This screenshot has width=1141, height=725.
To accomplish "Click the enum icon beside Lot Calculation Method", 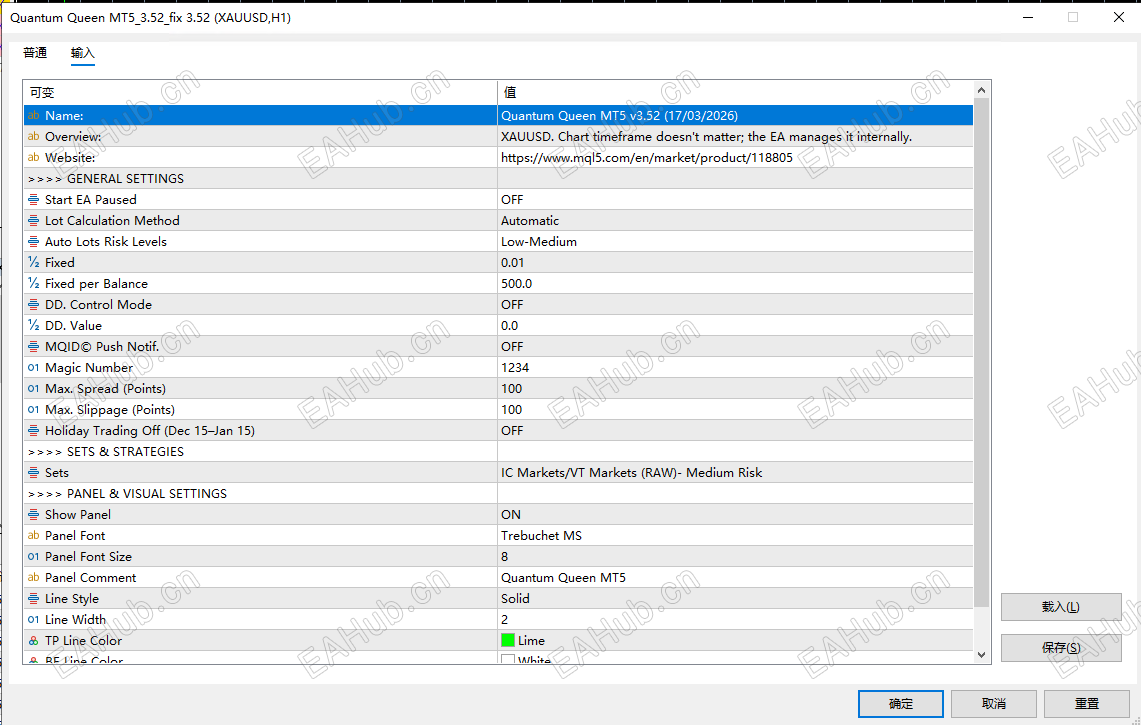I will pos(33,221).
